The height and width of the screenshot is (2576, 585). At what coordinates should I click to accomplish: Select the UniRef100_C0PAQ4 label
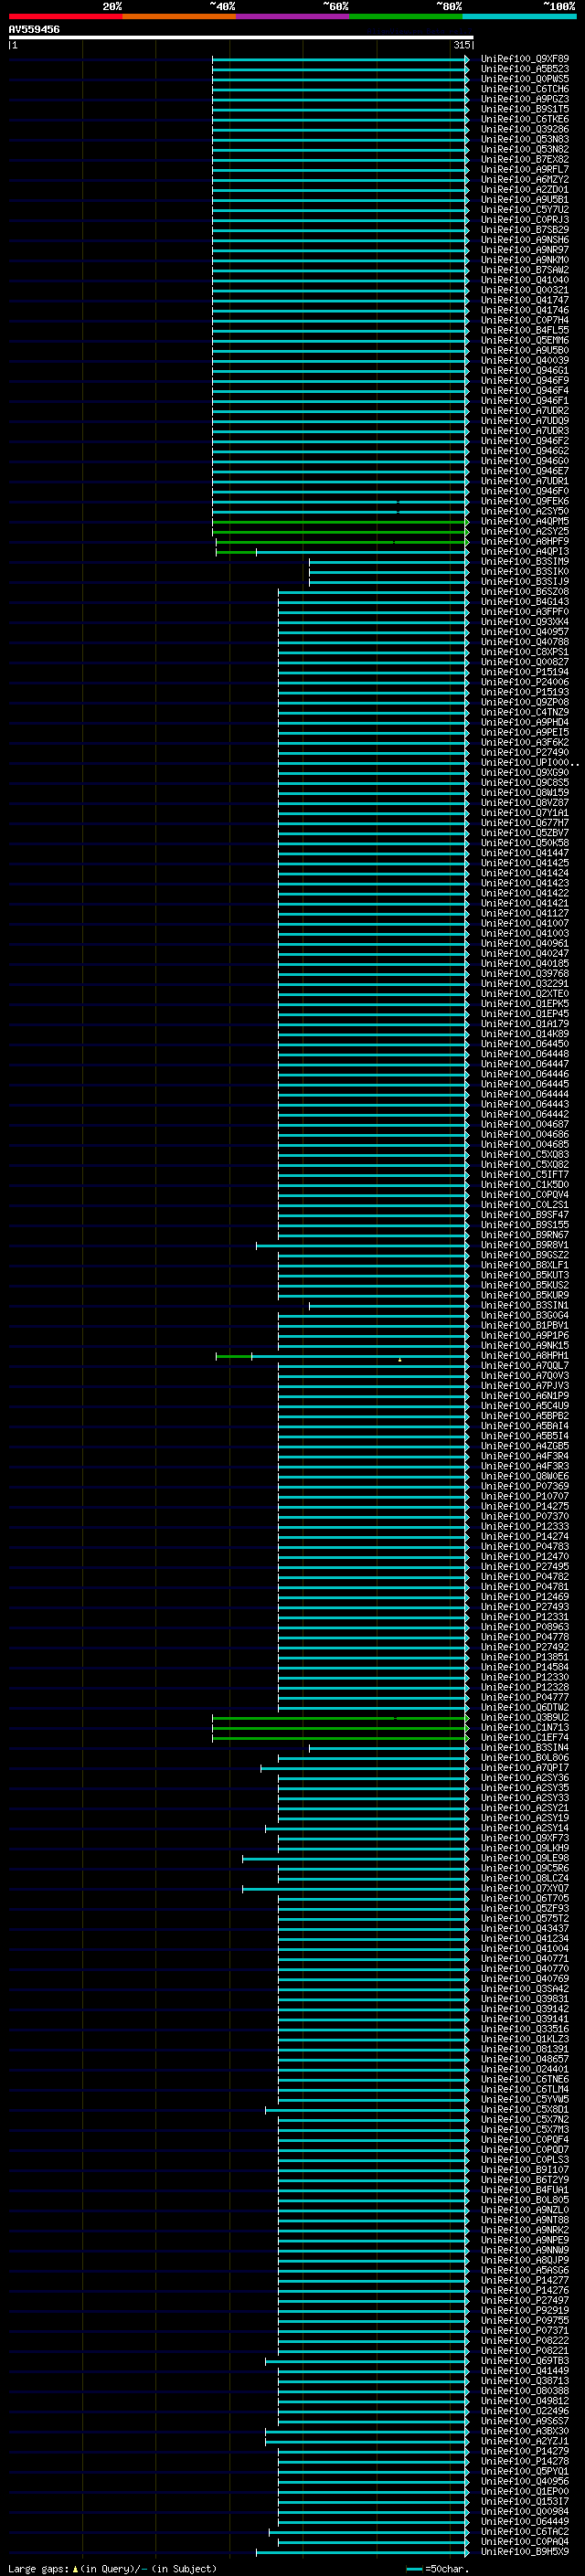525,2542
